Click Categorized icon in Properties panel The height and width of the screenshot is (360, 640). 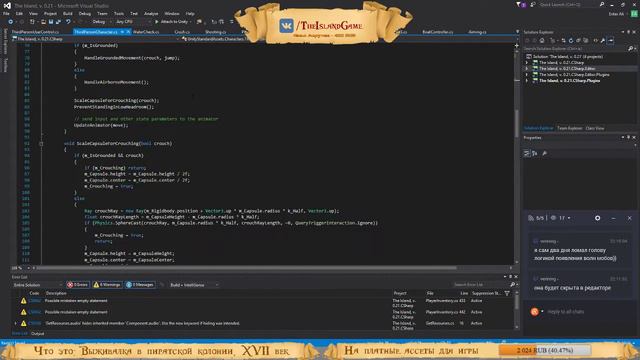click(x=527, y=153)
